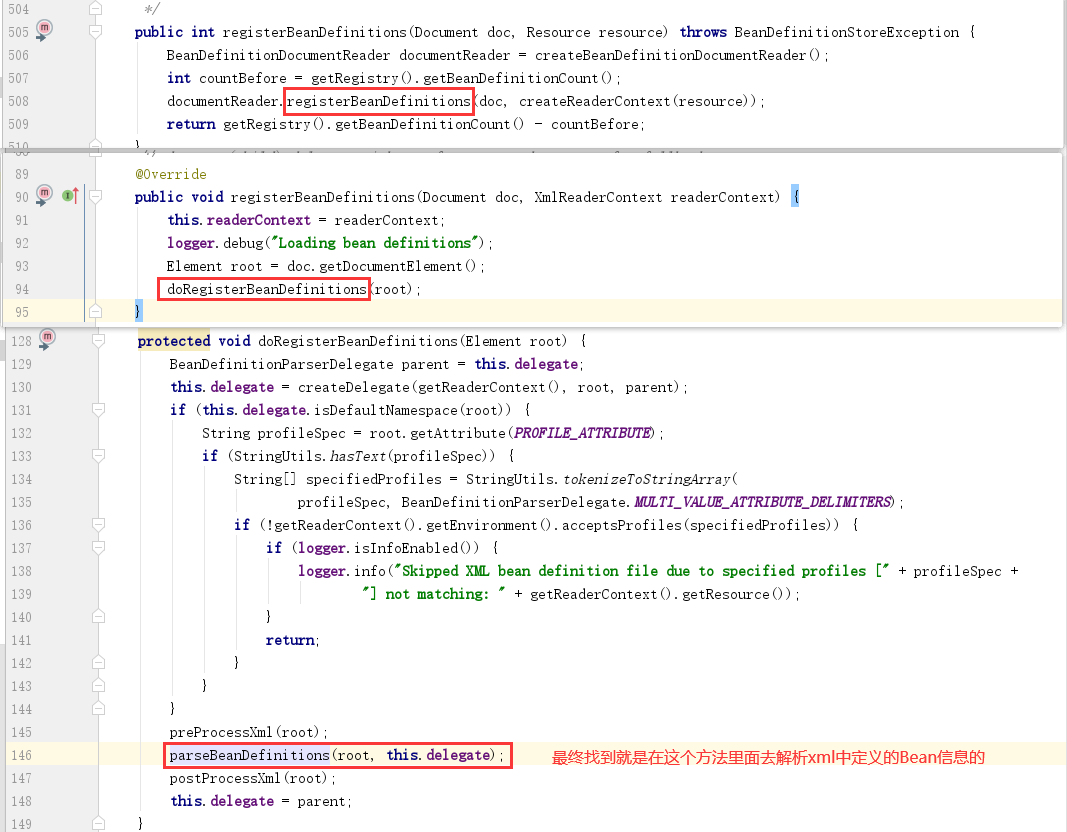The width and height of the screenshot is (1067, 832).
Task: Click the red-boxed registerBeanDefinitions call on line 508
Action: pos(378,101)
